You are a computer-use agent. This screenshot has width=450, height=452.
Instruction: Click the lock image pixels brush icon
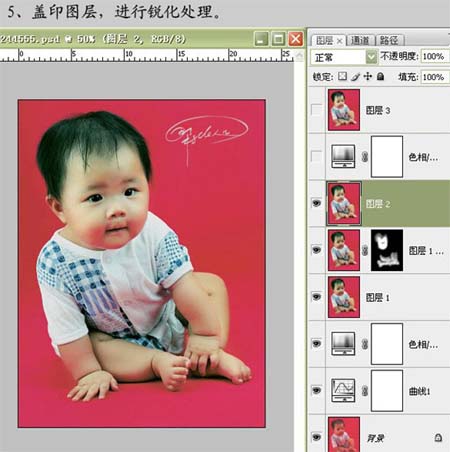pos(355,77)
